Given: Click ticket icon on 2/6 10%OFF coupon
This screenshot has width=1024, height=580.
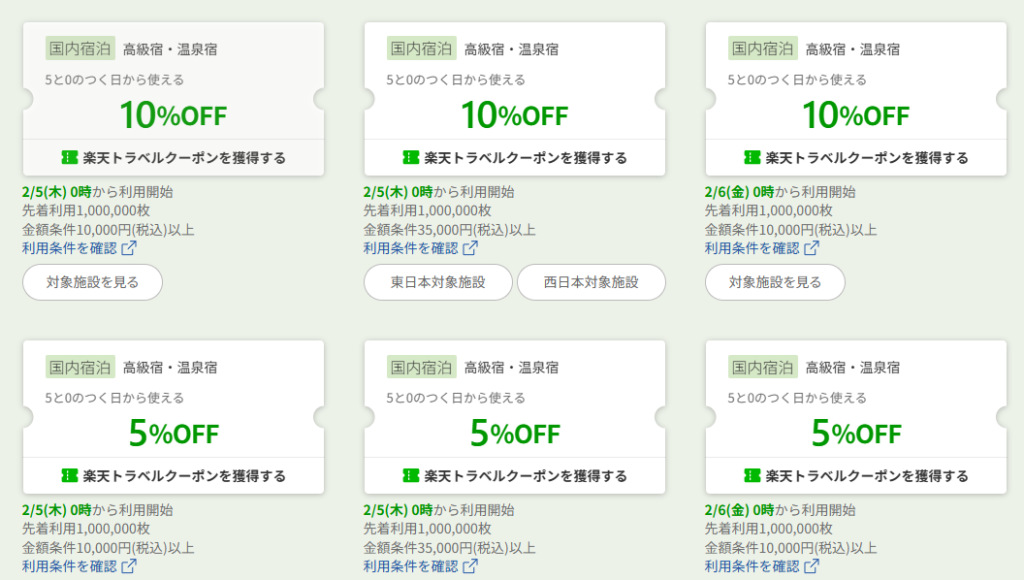Looking at the screenshot, I should point(753,158).
